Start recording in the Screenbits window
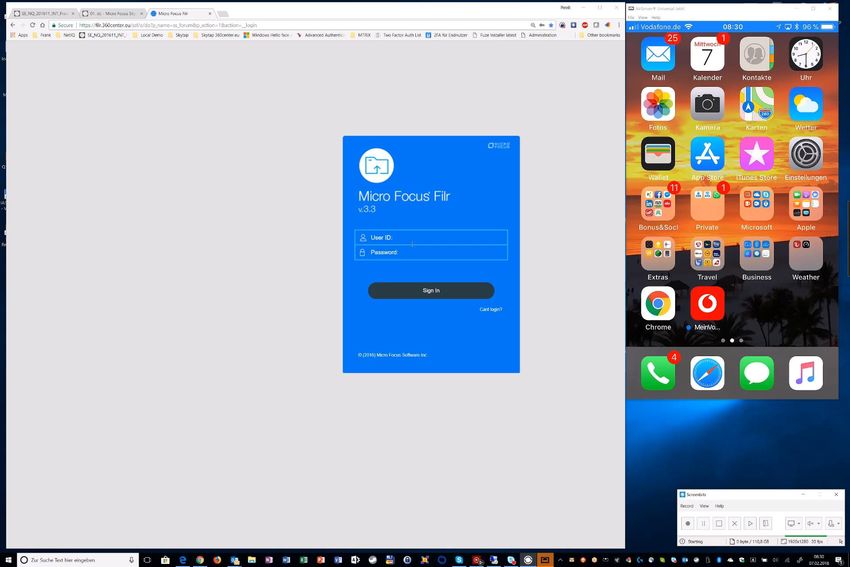Viewport: 850px width, 567px height. [687, 523]
